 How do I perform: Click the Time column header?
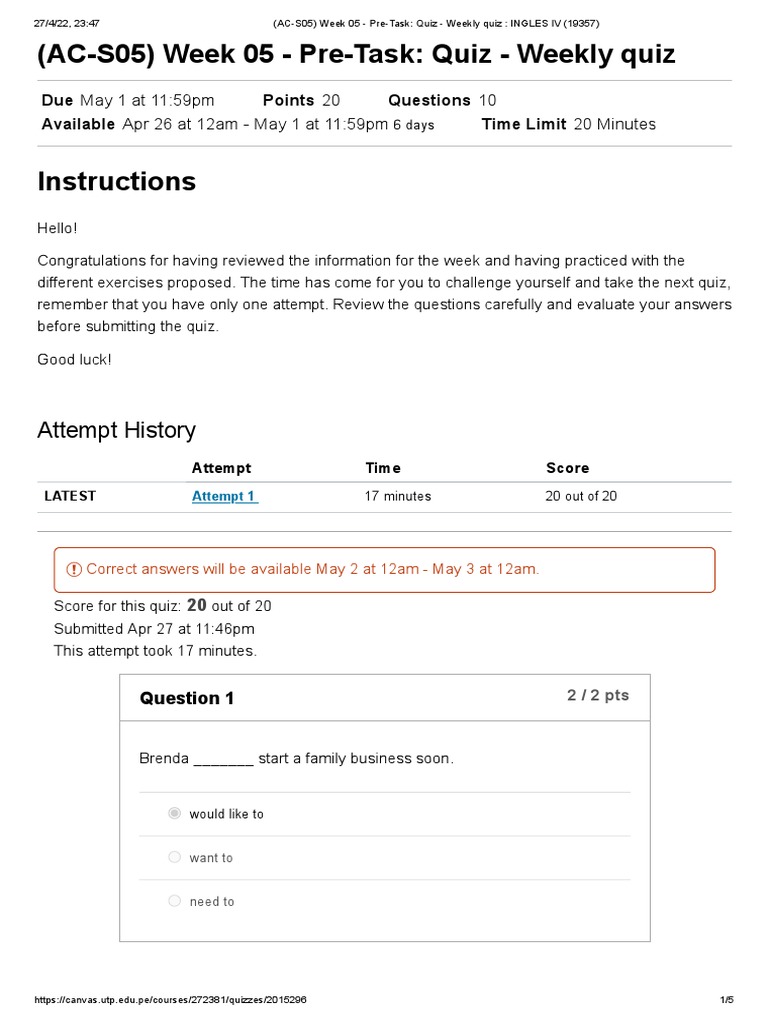[383, 468]
